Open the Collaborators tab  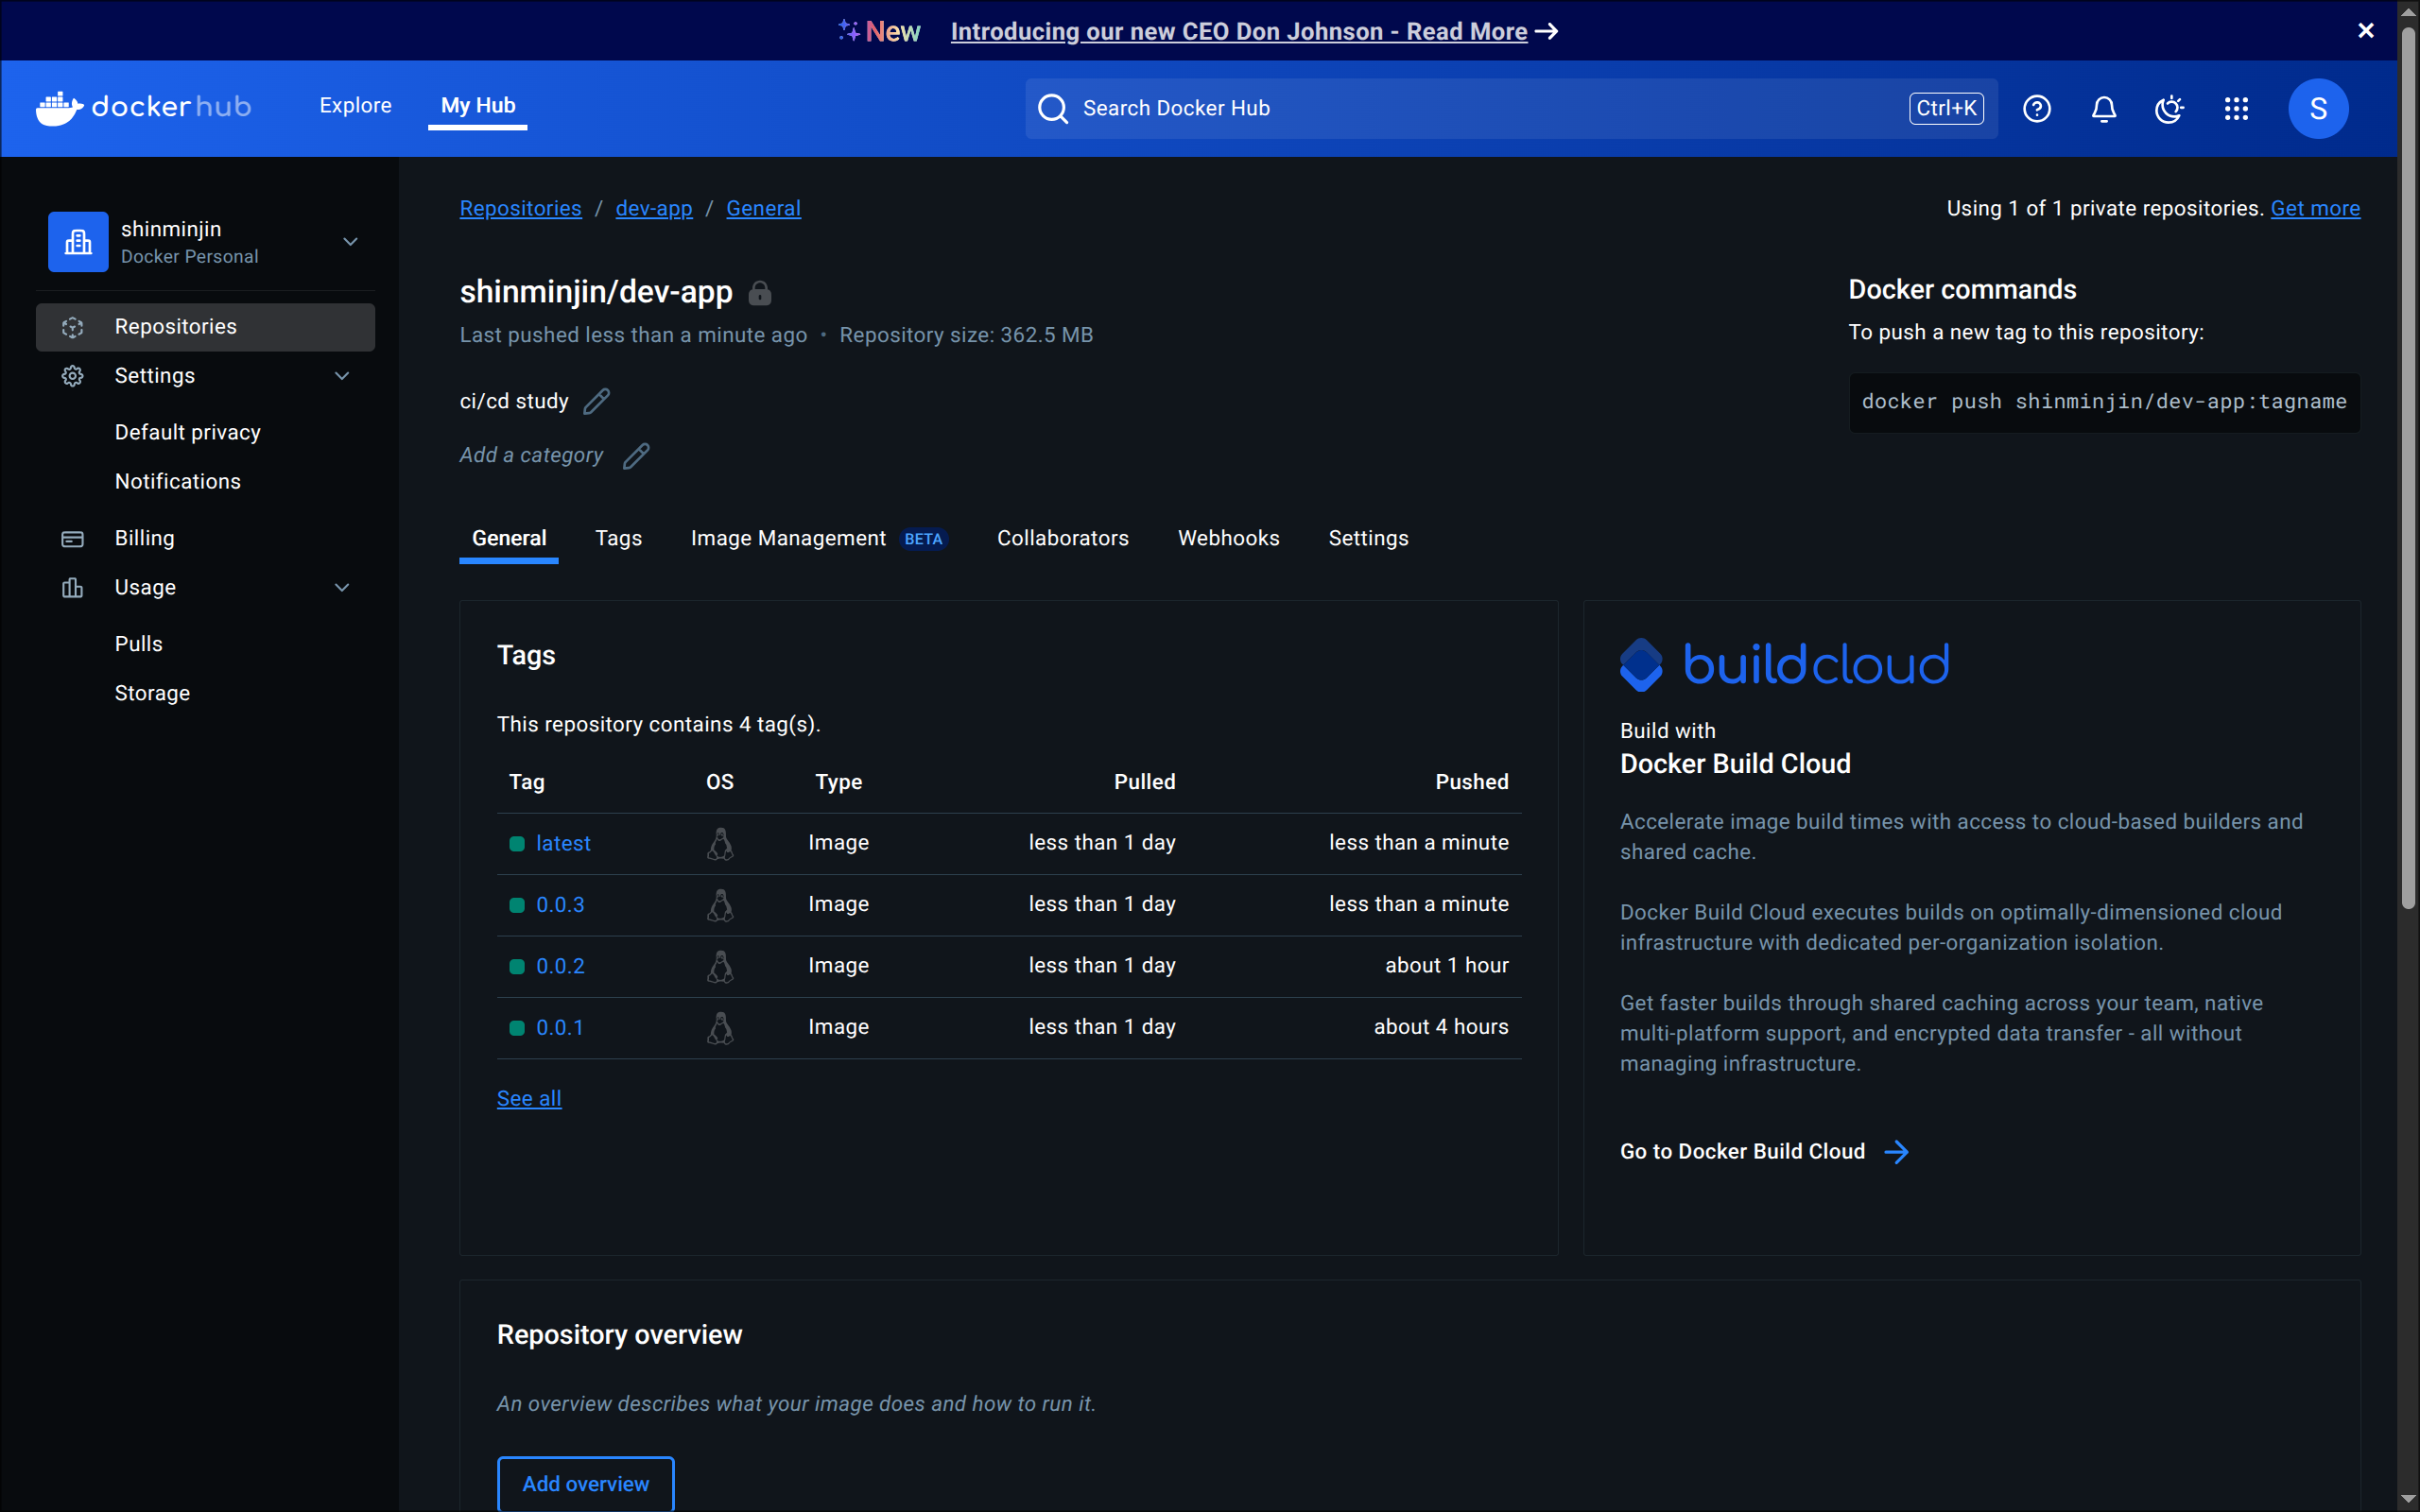(1063, 538)
